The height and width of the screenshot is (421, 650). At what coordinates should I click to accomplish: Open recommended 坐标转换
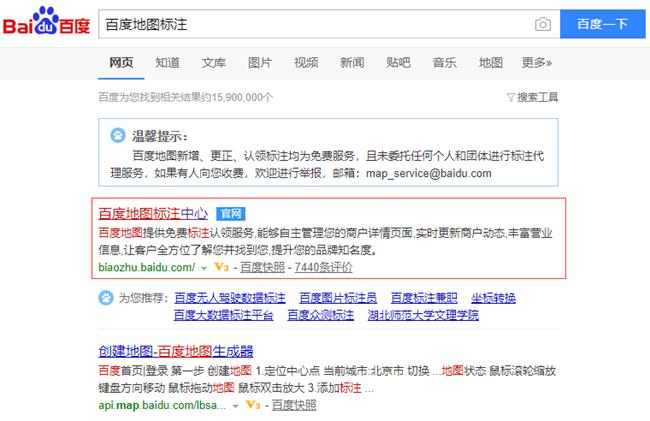(493, 298)
